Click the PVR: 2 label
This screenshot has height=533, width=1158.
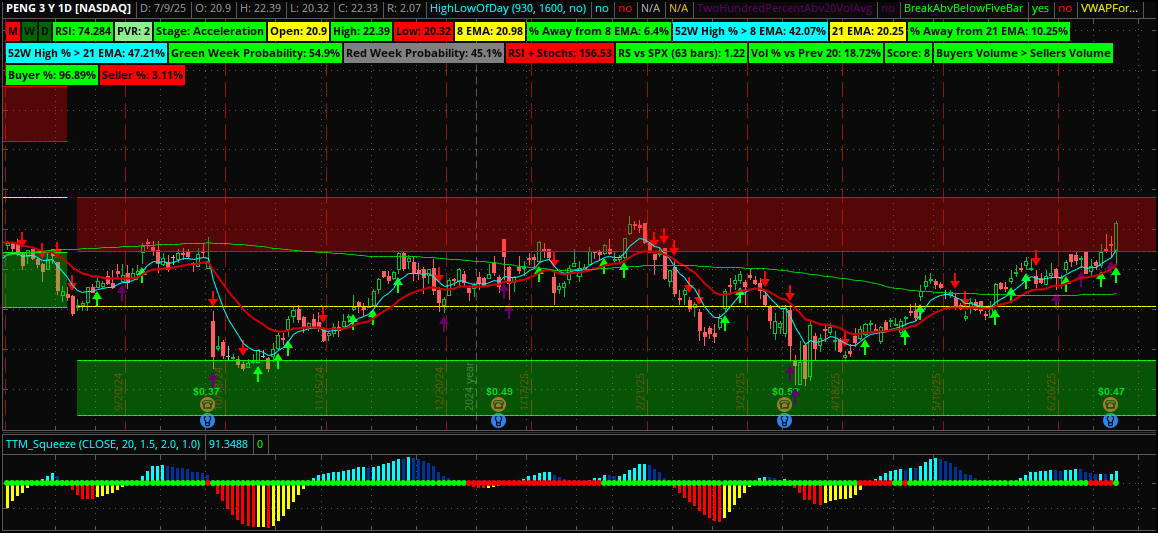pos(133,32)
